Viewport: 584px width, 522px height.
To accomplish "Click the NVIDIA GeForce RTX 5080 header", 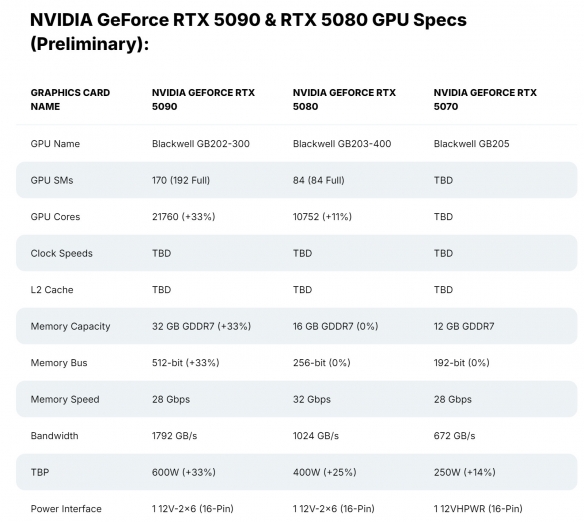I will coord(344,99).
